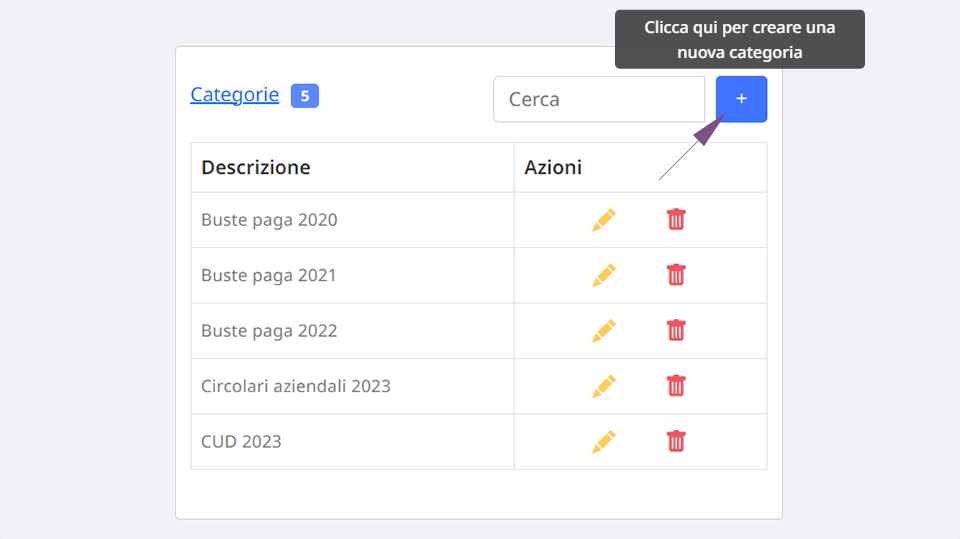Delete the Circolari aziendali 2023 category
This screenshot has height=539, width=960.
click(x=676, y=386)
